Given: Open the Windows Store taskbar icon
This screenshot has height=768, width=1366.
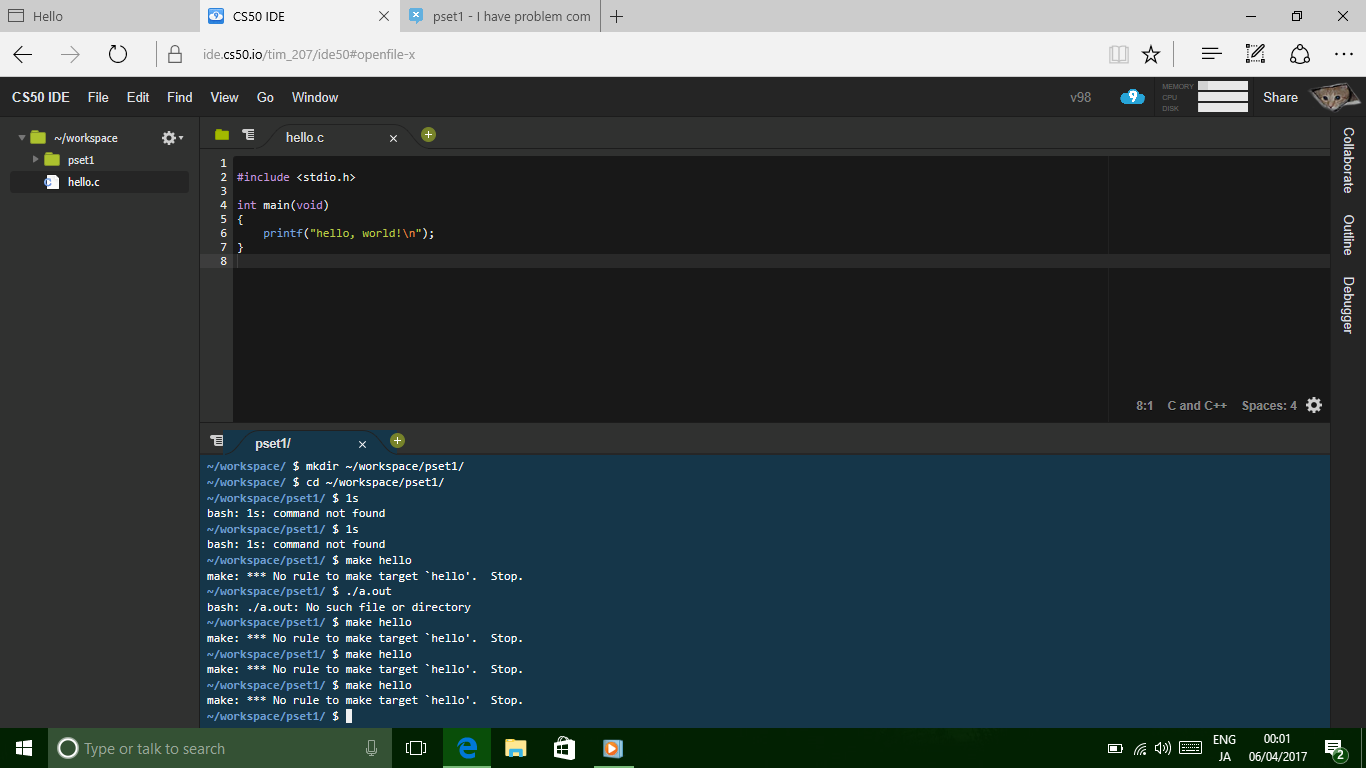Looking at the screenshot, I should pos(564,748).
